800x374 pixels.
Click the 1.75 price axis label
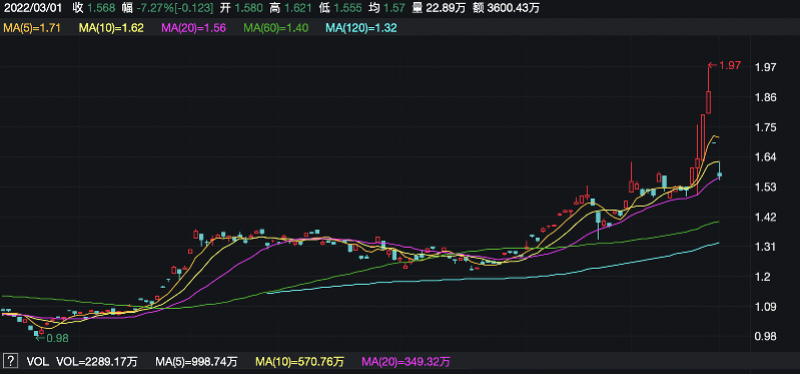[767, 127]
